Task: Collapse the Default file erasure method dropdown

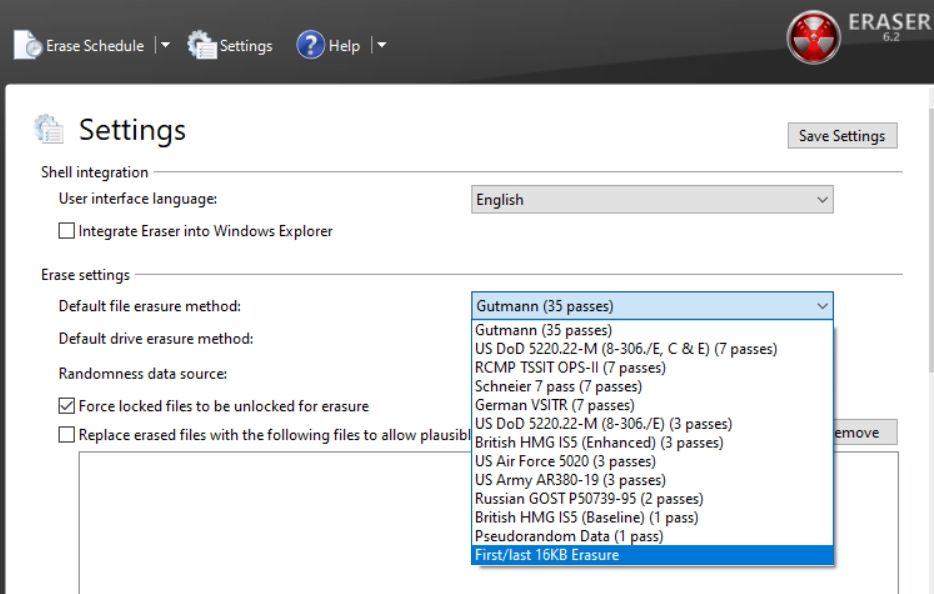Action: tap(652, 306)
